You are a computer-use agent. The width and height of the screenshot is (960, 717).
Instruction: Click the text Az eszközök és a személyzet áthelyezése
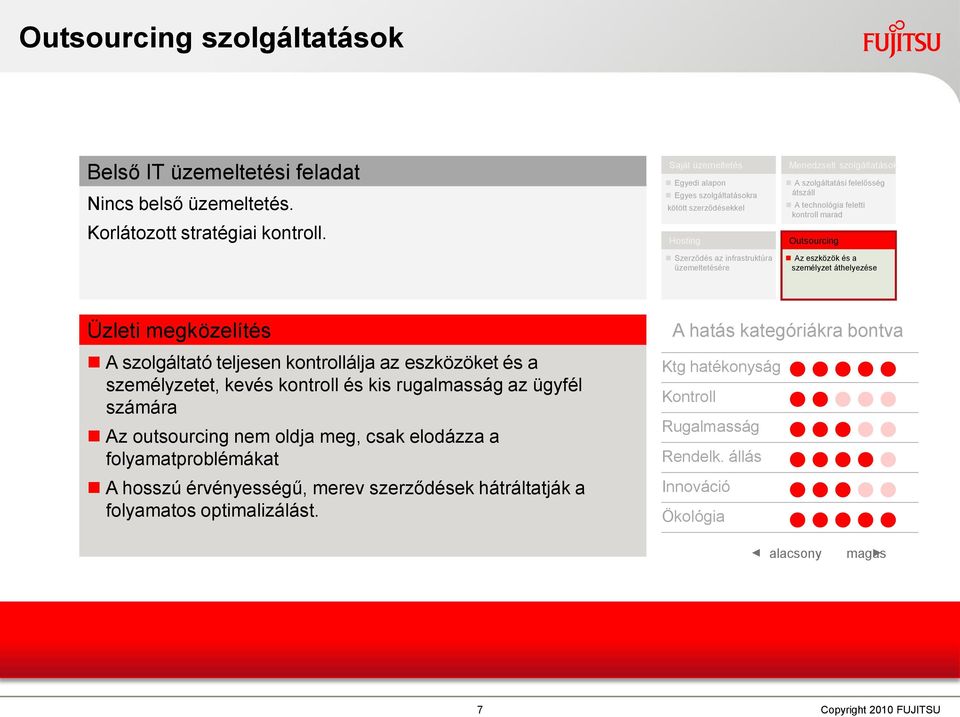click(x=832, y=263)
